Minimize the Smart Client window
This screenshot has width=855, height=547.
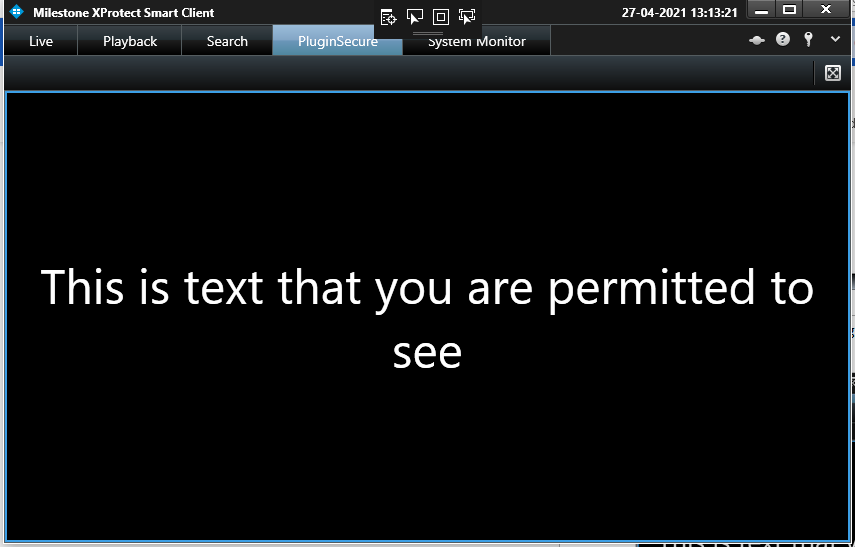tap(762, 11)
